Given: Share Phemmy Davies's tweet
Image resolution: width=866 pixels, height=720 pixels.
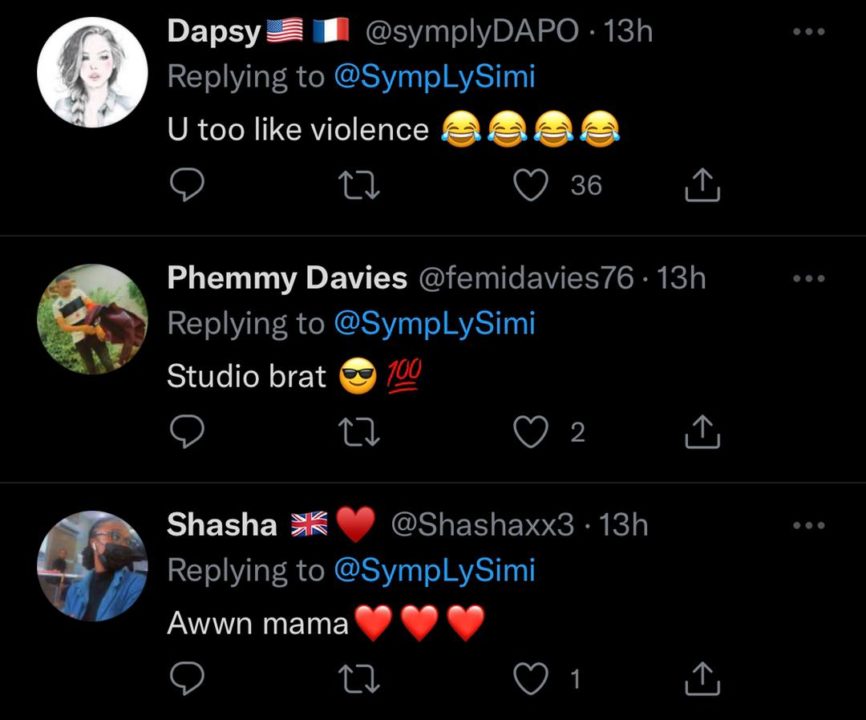Looking at the screenshot, I should (702, 431).
